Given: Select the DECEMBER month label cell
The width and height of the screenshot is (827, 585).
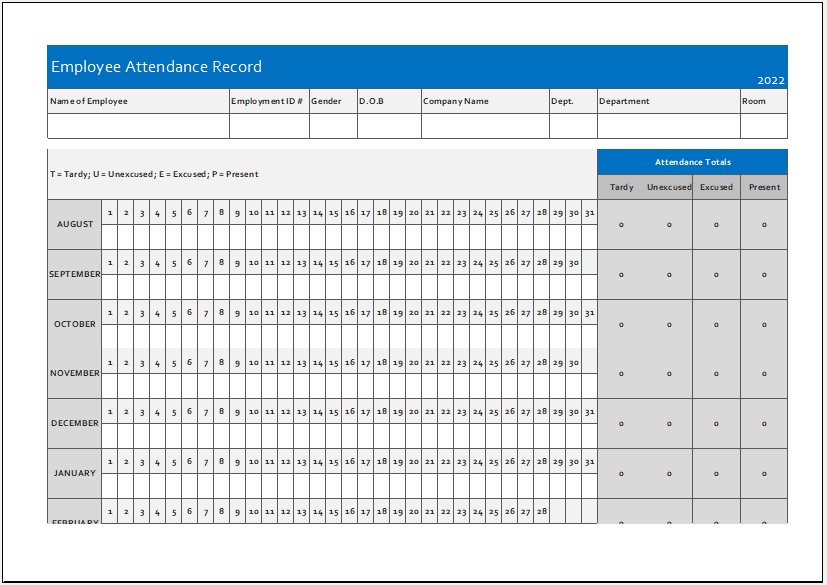Looking at the screenshot, I should 75,423.
